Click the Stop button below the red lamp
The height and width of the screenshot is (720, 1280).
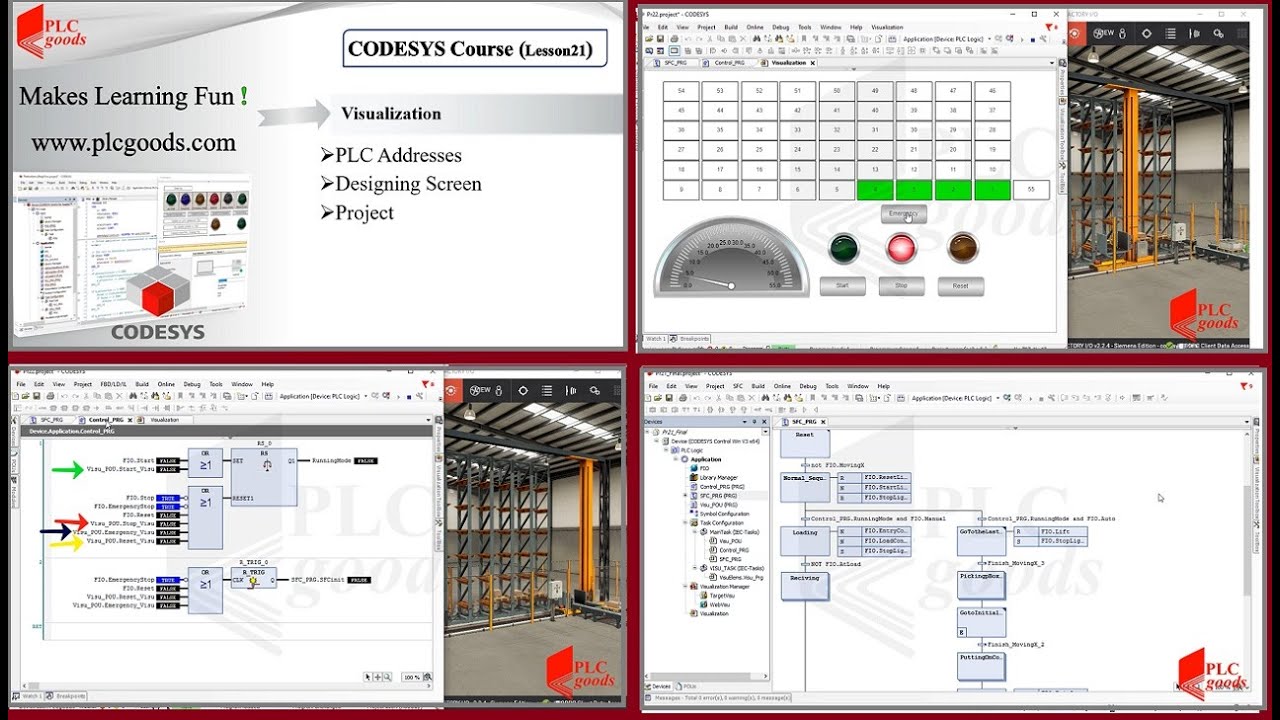(901, 286)
